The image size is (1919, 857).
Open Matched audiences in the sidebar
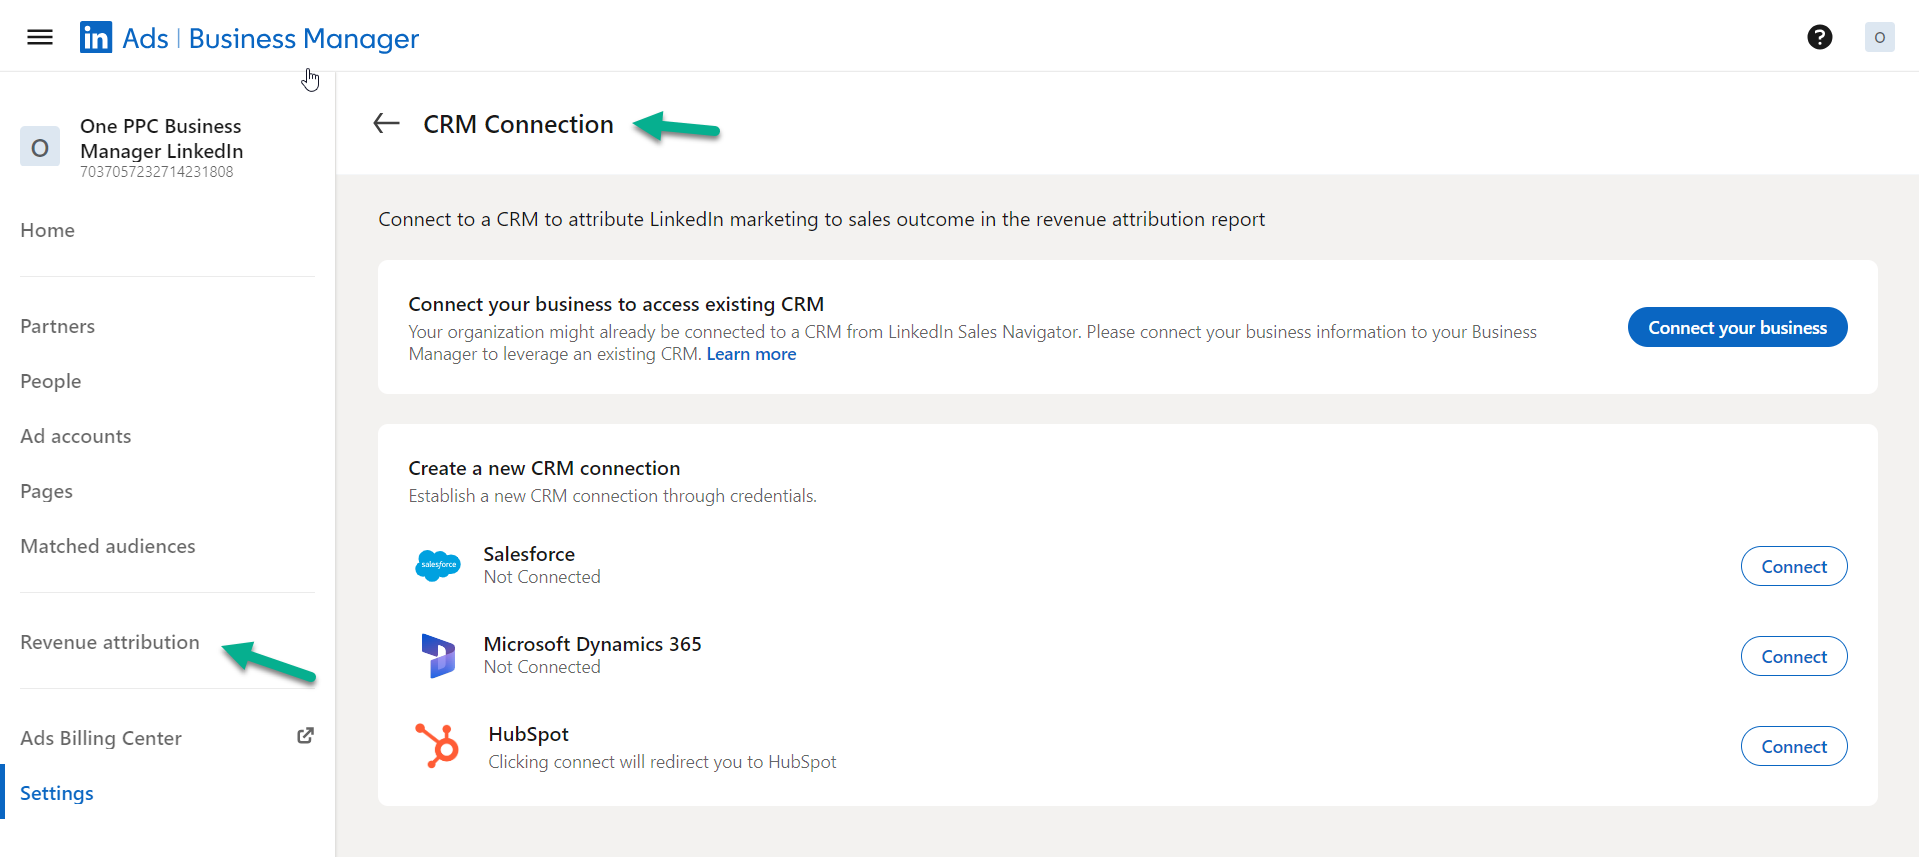(x=107, y=546)
